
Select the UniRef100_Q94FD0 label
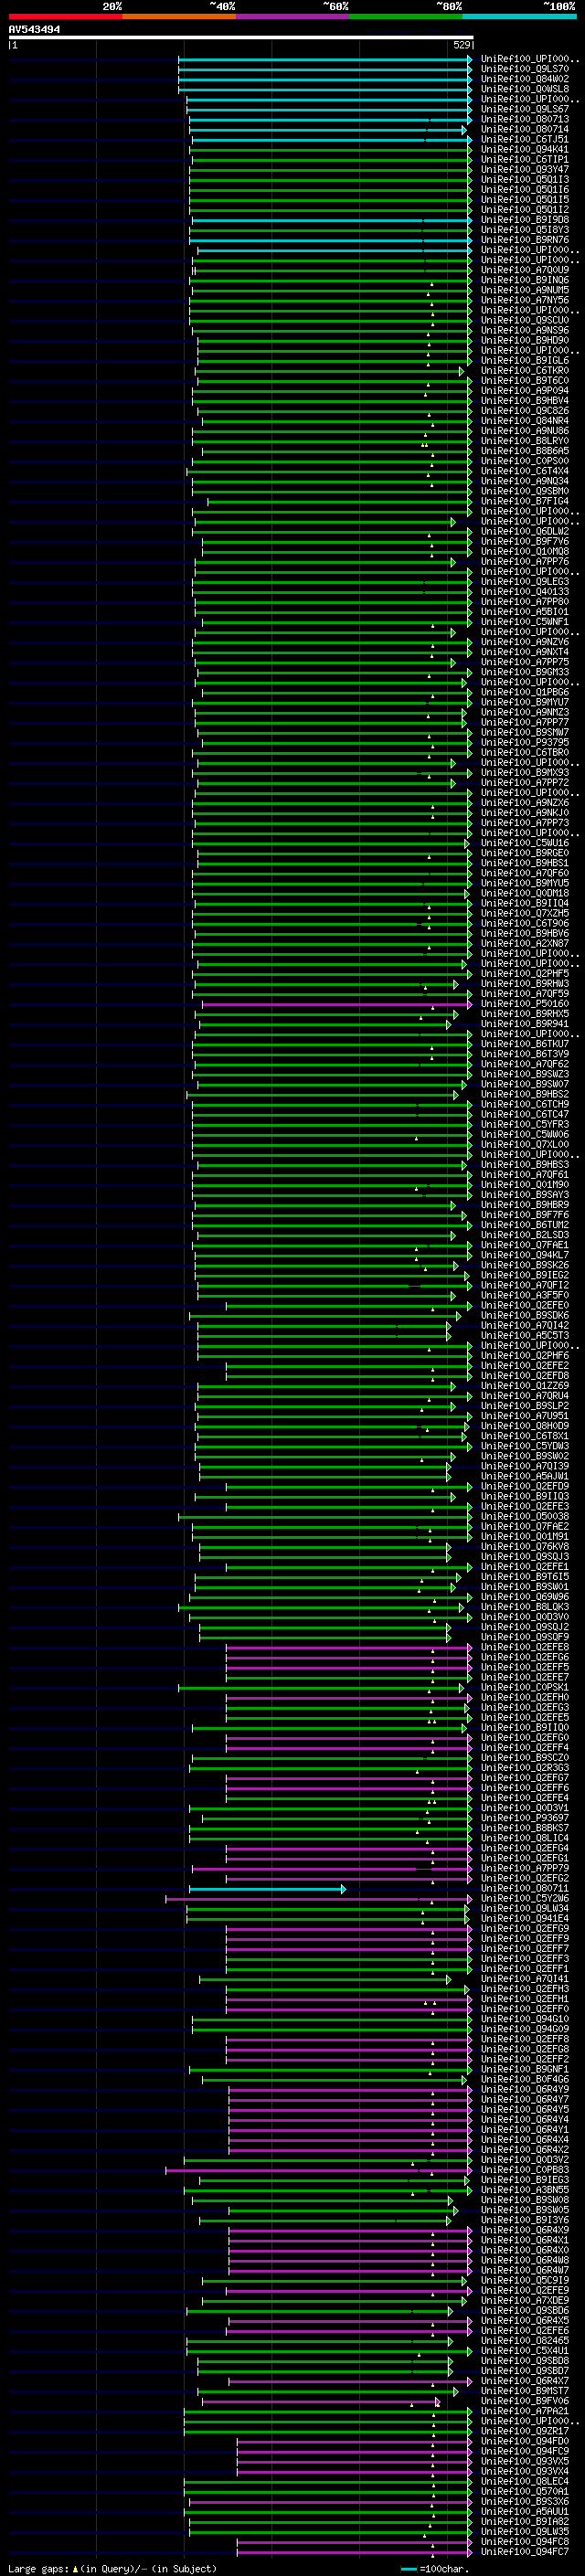[x=525, y=2441]
